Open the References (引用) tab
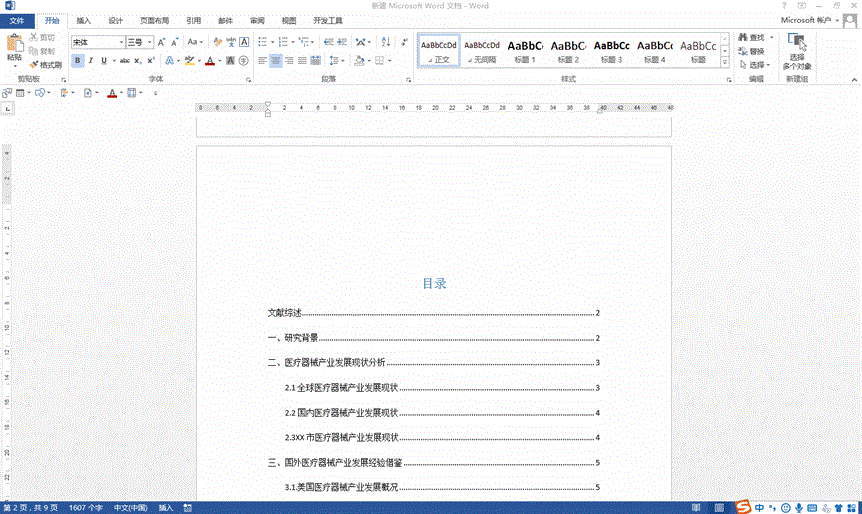 pyautogui.click(x=193, y=20)
